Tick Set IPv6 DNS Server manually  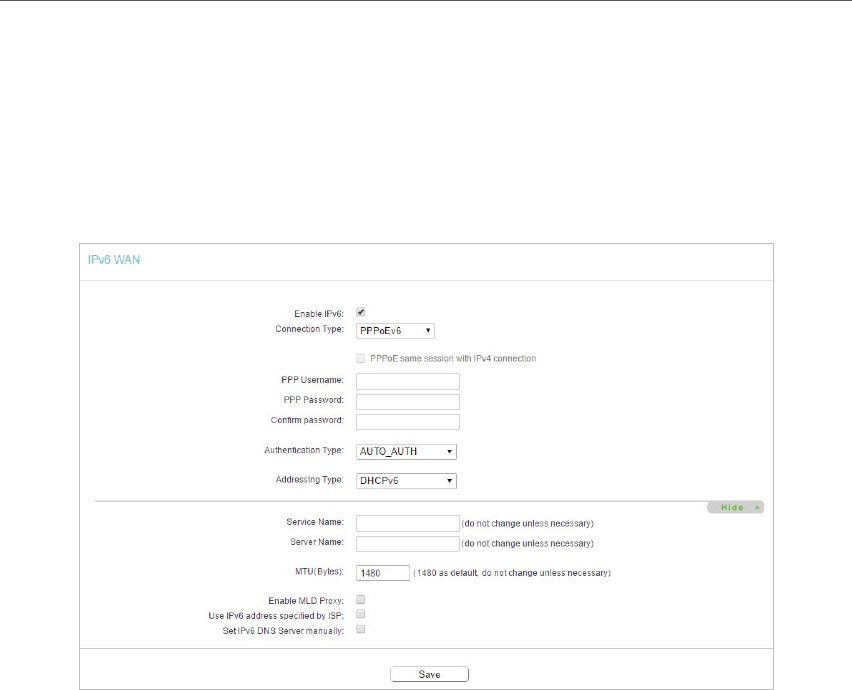(x=360, y=629)
